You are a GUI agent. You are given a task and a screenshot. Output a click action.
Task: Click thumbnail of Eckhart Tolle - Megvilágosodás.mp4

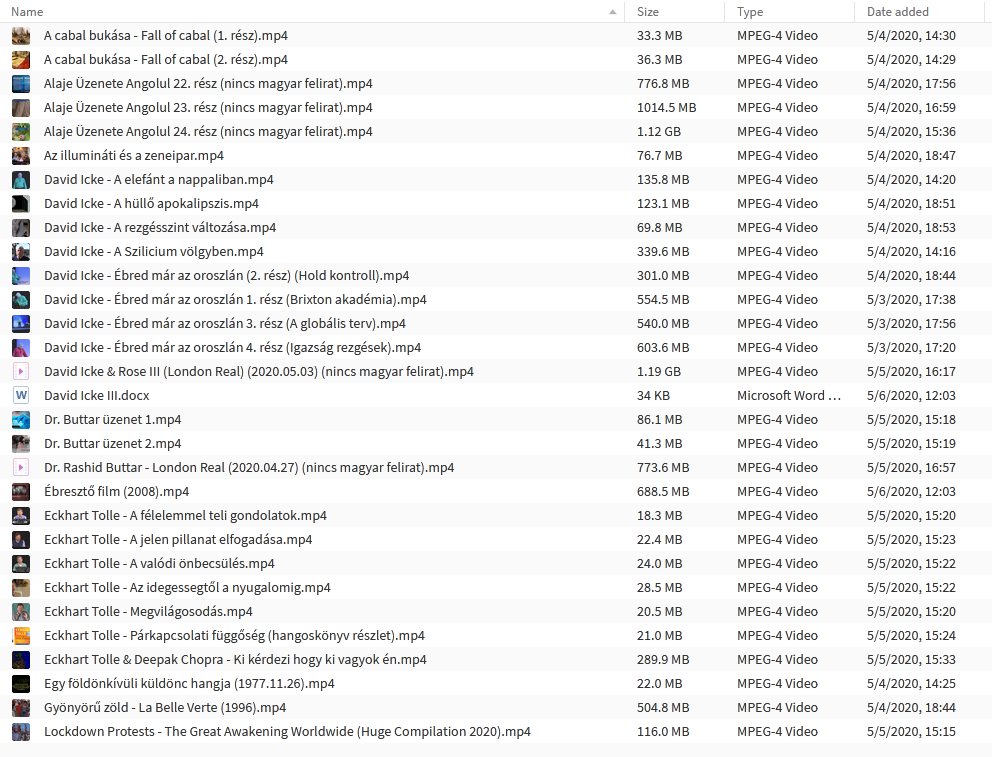click(x=21, y=612)
